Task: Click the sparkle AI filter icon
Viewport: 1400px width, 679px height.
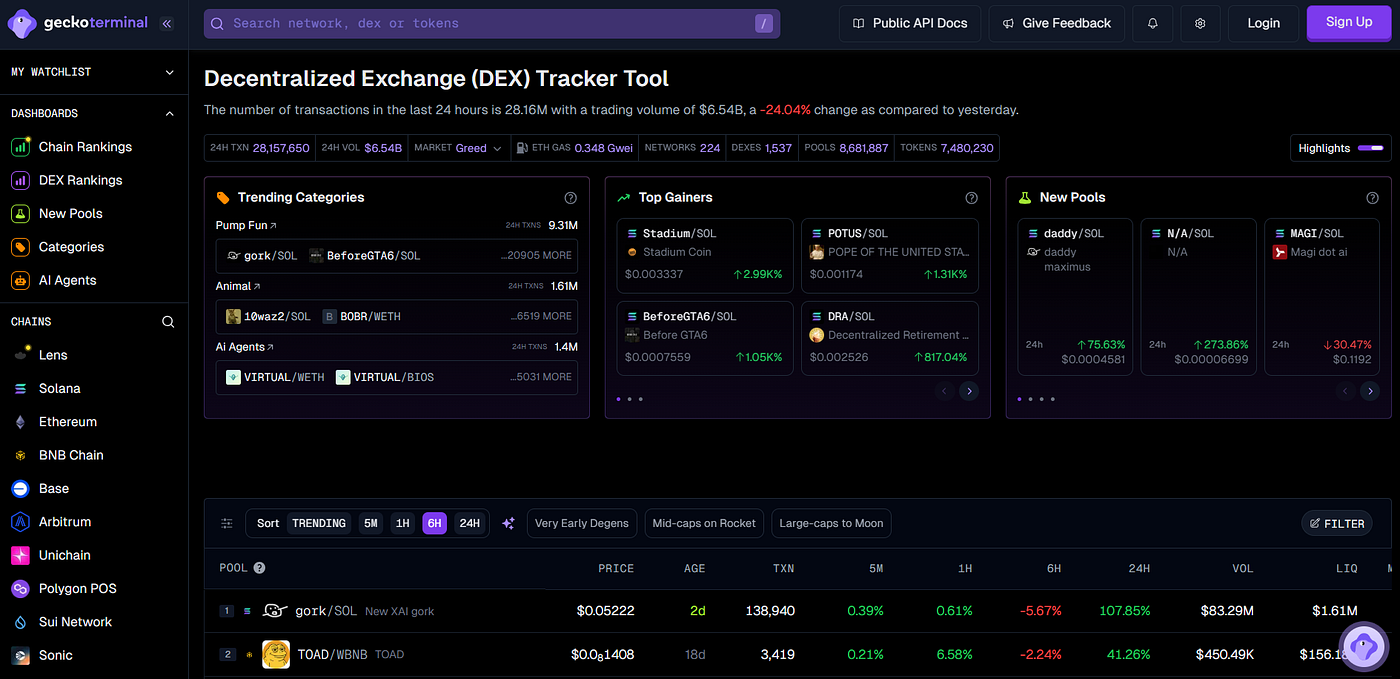Action: (x=508, y=523)
